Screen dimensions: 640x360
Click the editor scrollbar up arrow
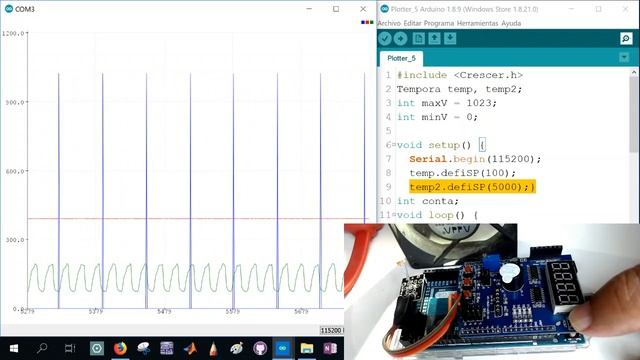[x=634, y=72]
